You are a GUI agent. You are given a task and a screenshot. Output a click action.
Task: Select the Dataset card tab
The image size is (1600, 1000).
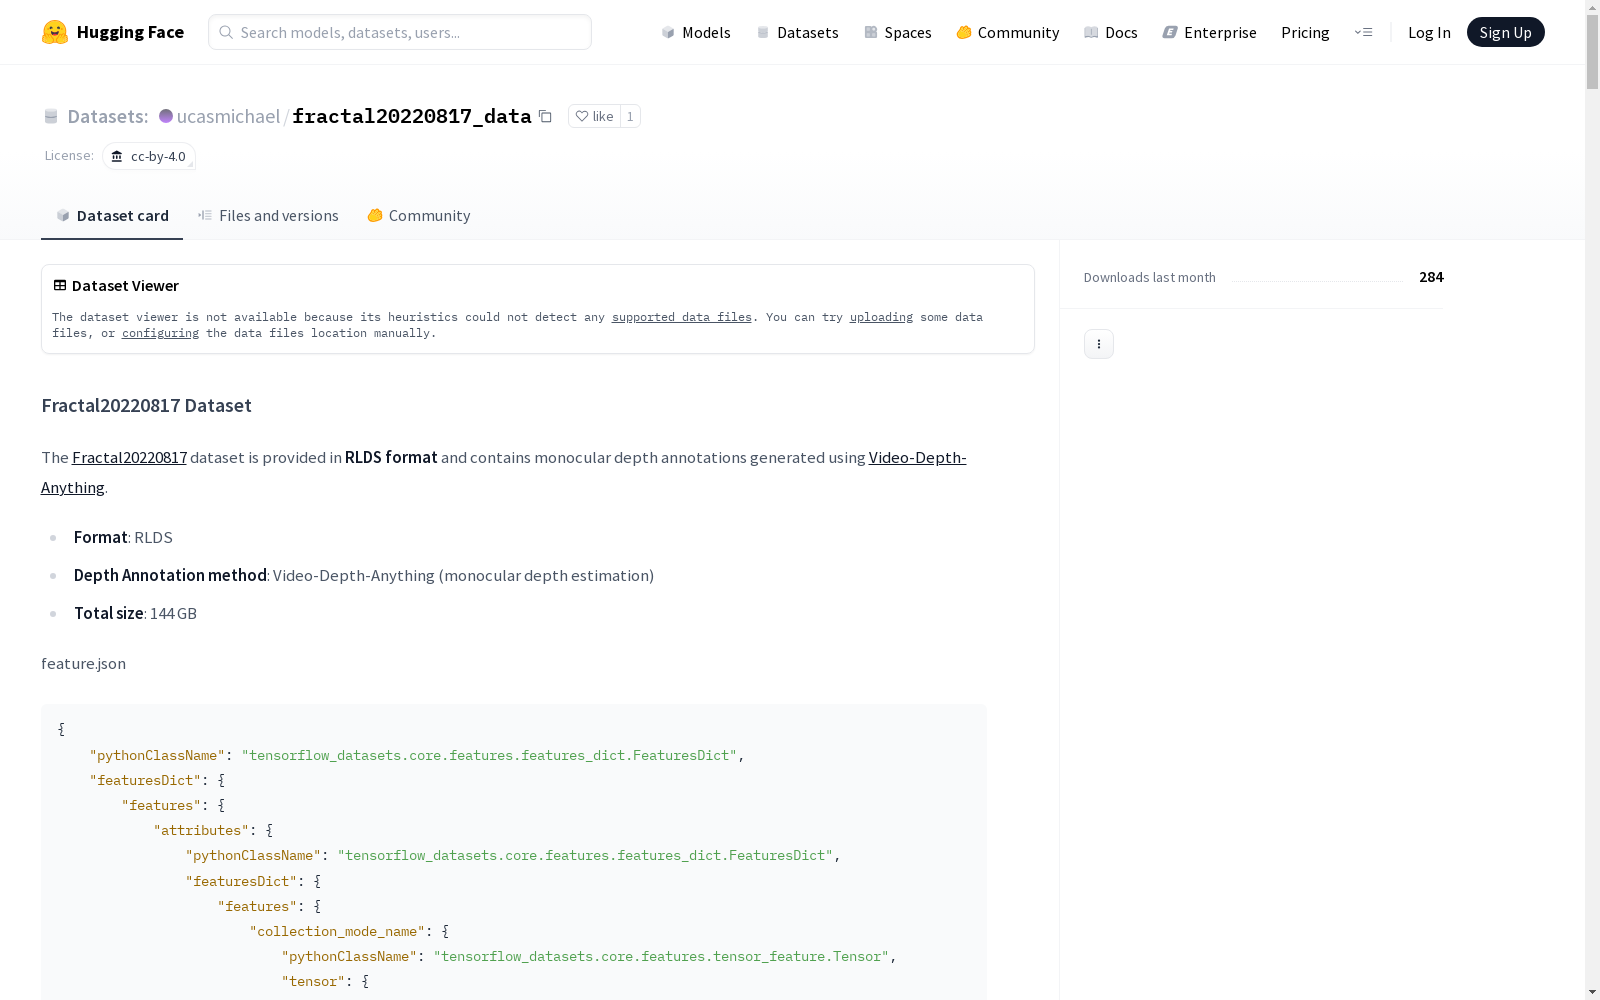click(112, 216)
